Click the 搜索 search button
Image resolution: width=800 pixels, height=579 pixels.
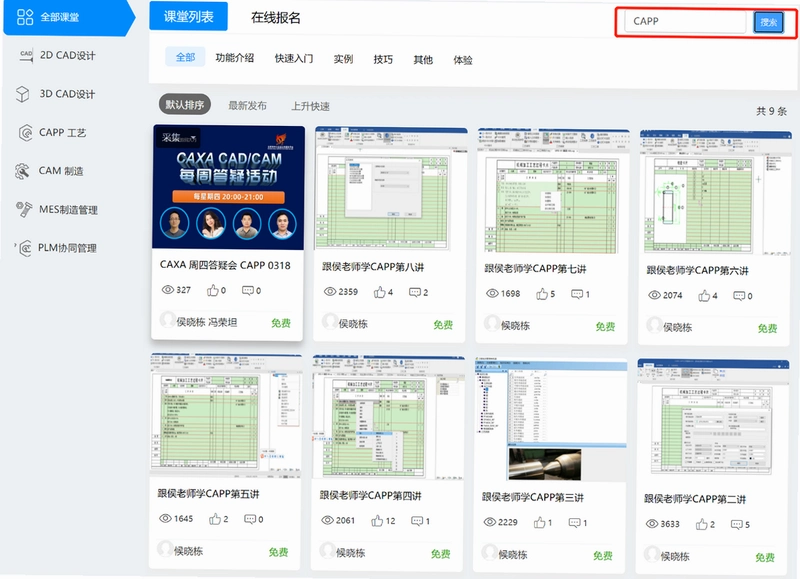tap(768, 22)
